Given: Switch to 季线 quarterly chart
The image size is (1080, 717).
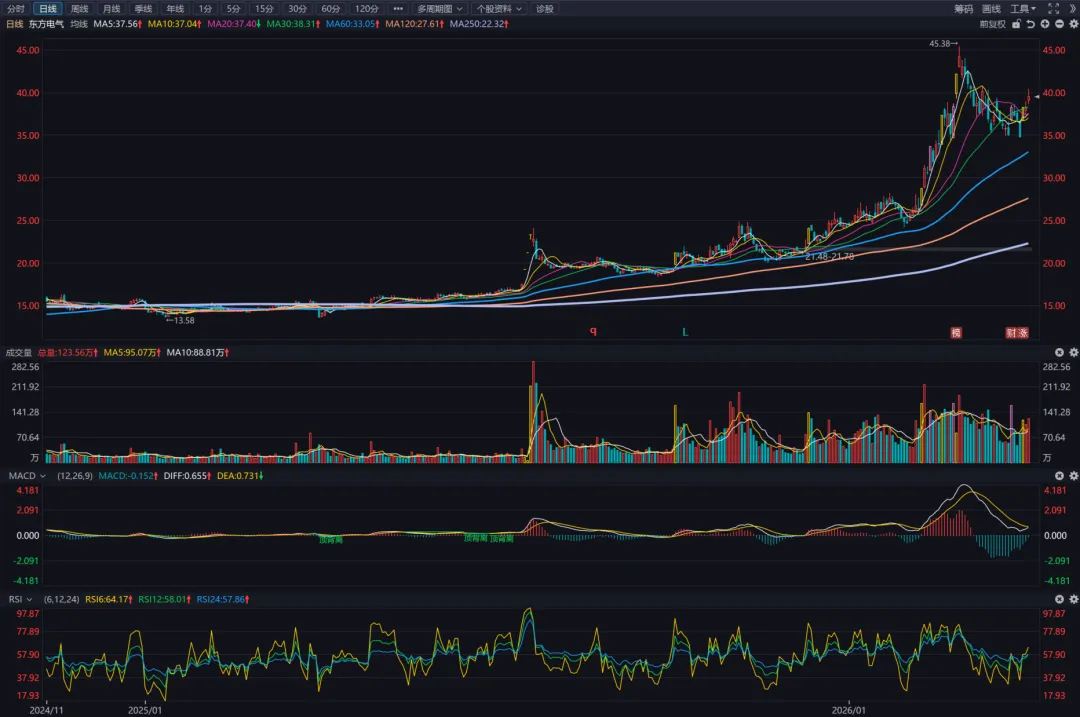Looking at the screenshot, I should [143, 9].
